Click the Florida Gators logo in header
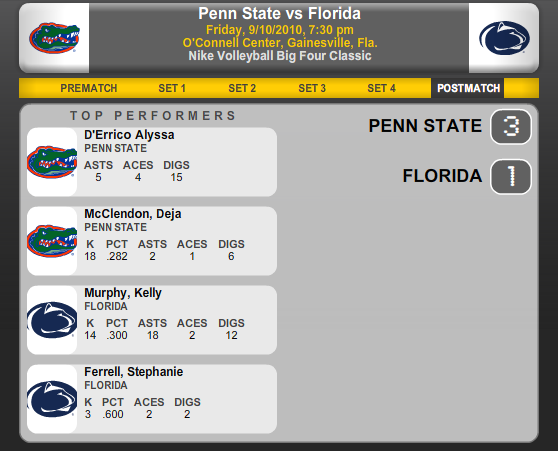This screenshot has width=558, height=451. [x=54, y=38]
